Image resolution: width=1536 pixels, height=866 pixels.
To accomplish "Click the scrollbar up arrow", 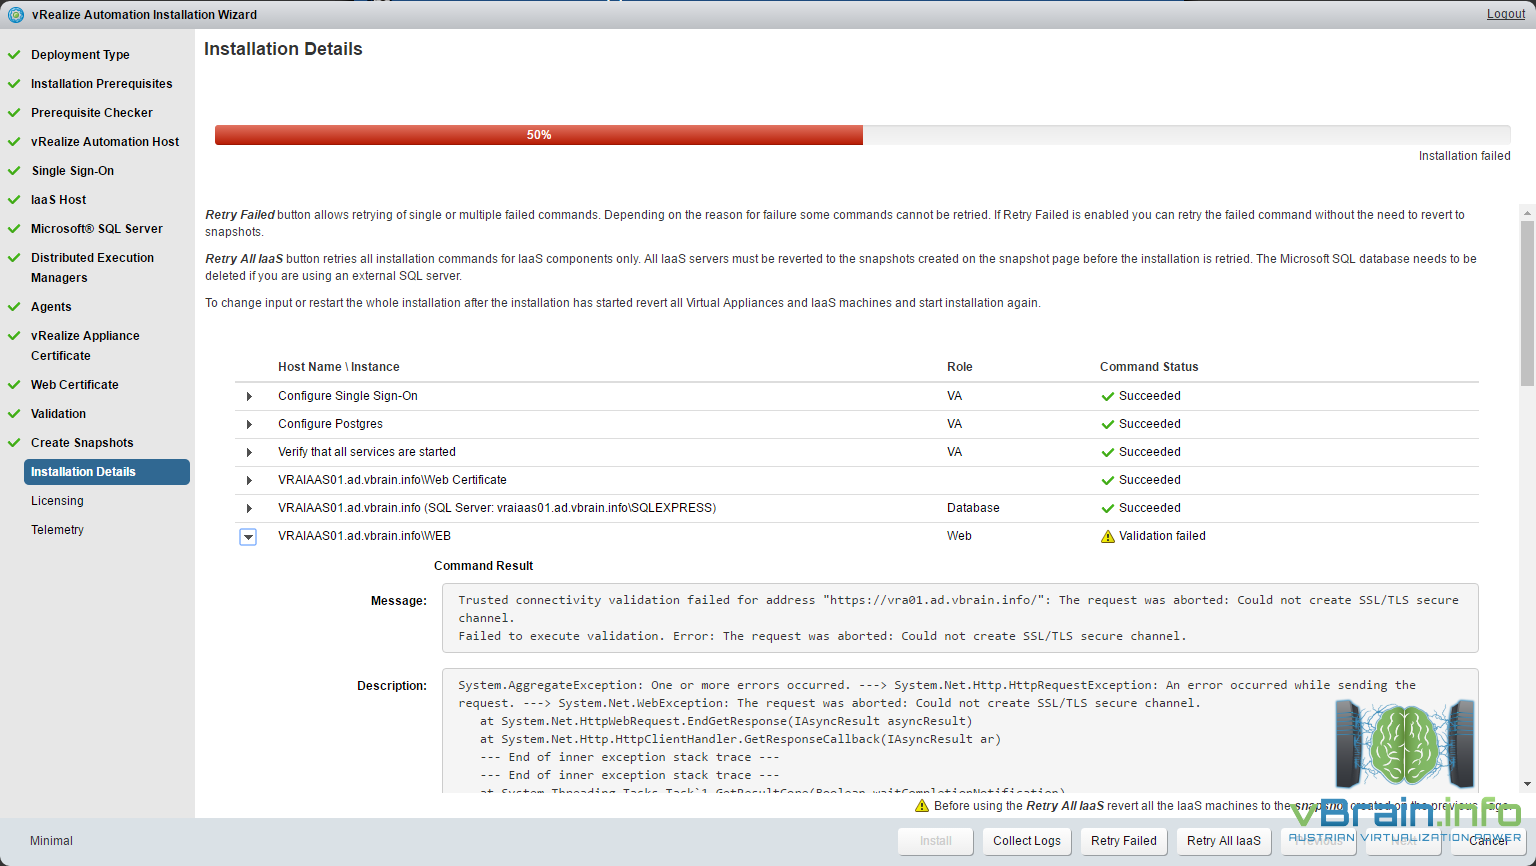I will coord(1527,212).
